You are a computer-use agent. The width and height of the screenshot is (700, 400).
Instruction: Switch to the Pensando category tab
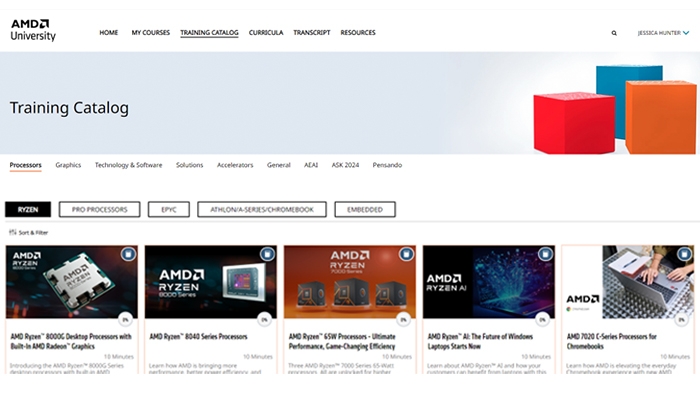point(387,165)
